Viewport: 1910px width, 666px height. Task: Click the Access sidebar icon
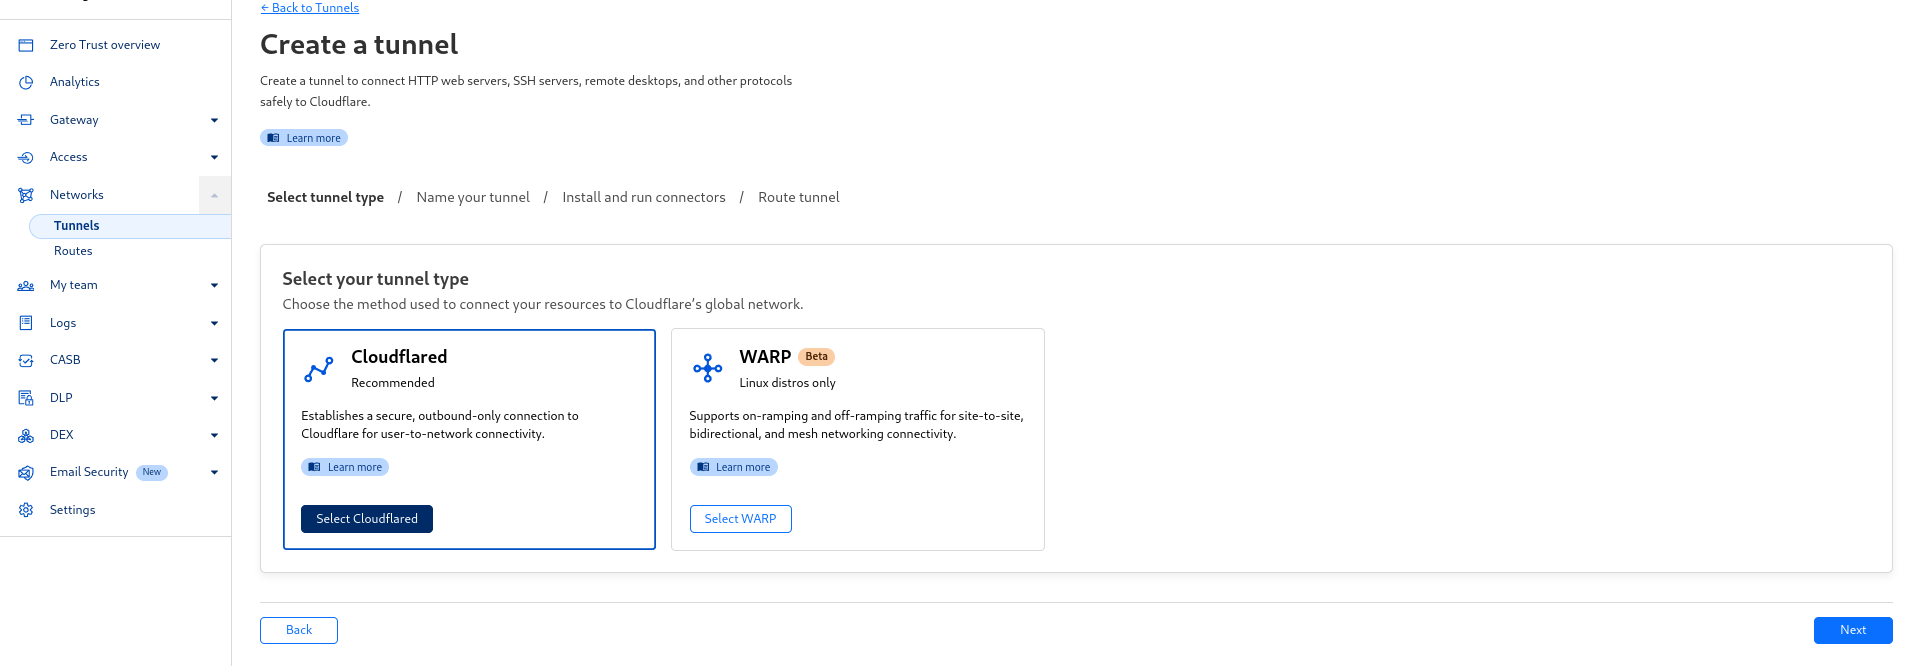[26, 157]
